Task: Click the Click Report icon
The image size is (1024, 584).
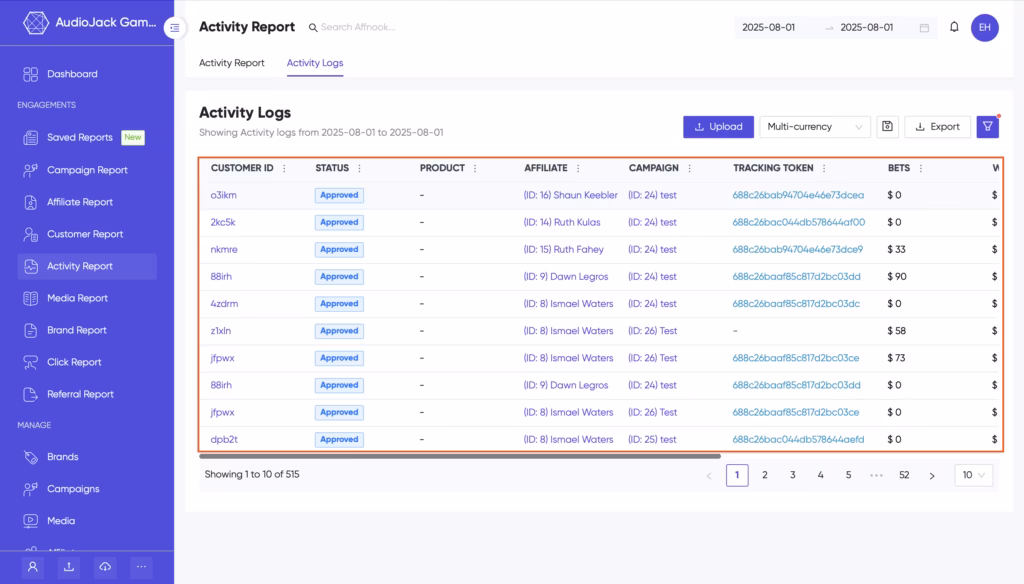Action: 31,362
